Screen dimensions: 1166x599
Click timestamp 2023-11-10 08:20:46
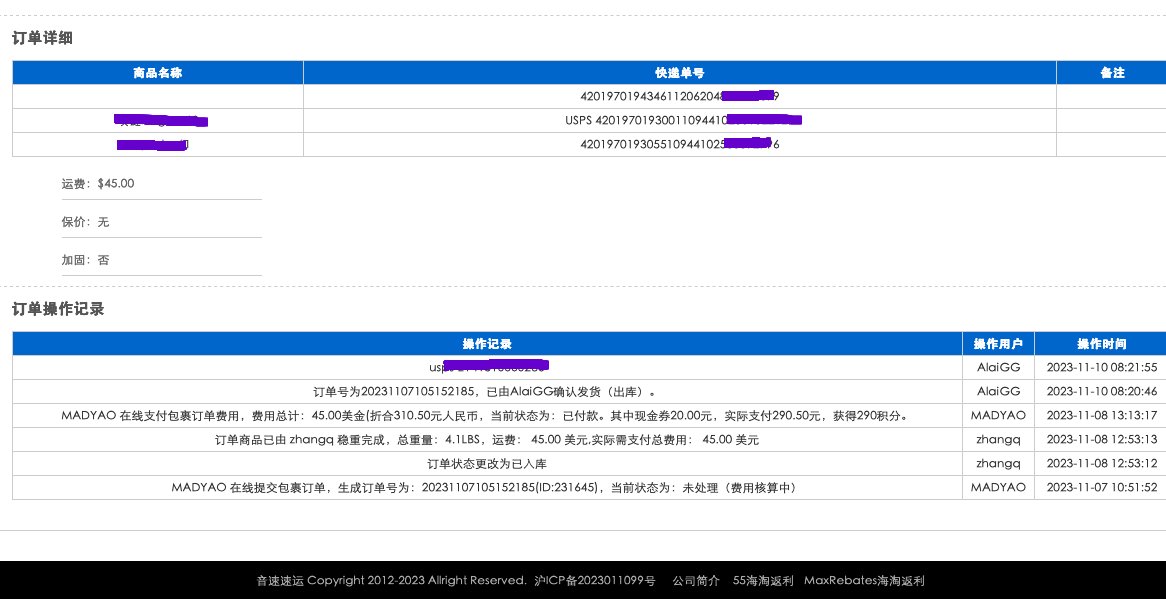[x=1101, y=392]
